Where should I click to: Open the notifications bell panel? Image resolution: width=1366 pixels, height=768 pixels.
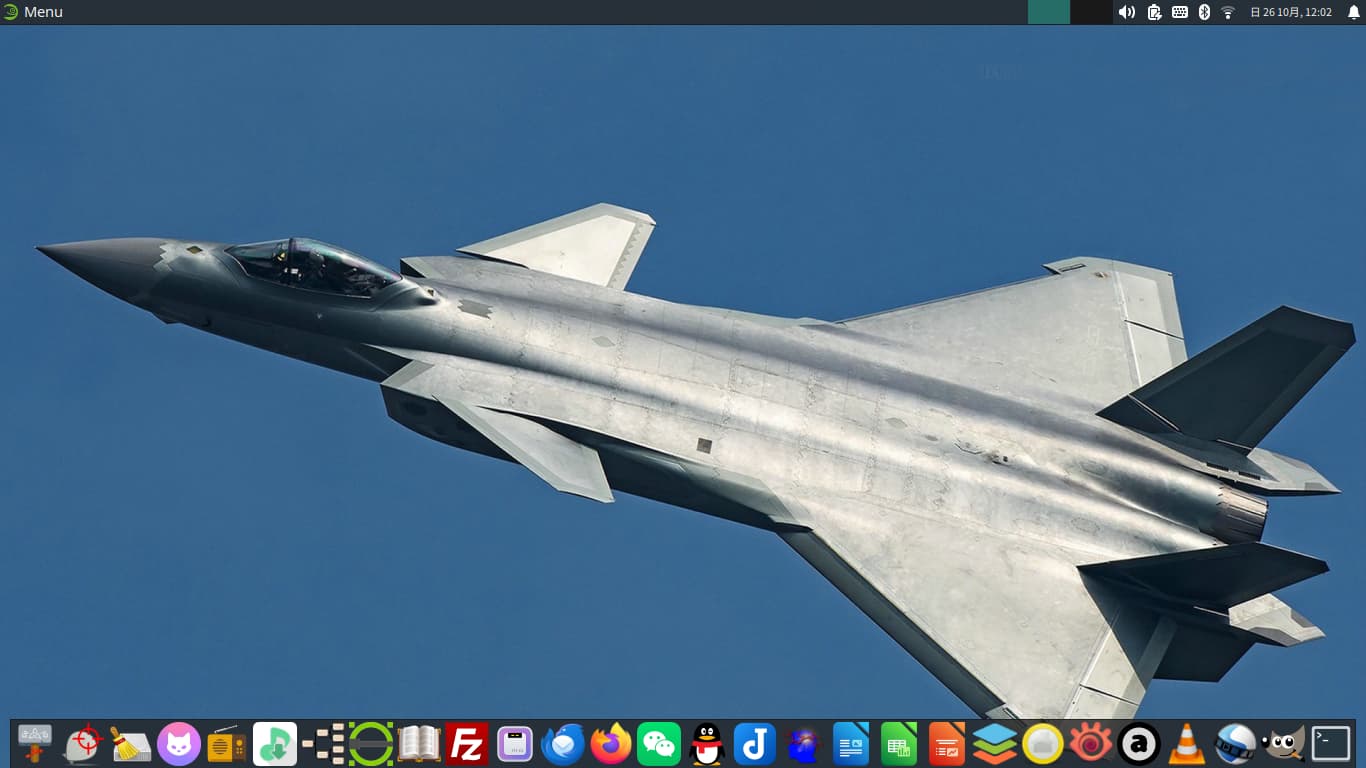(x=1354, y=12)
